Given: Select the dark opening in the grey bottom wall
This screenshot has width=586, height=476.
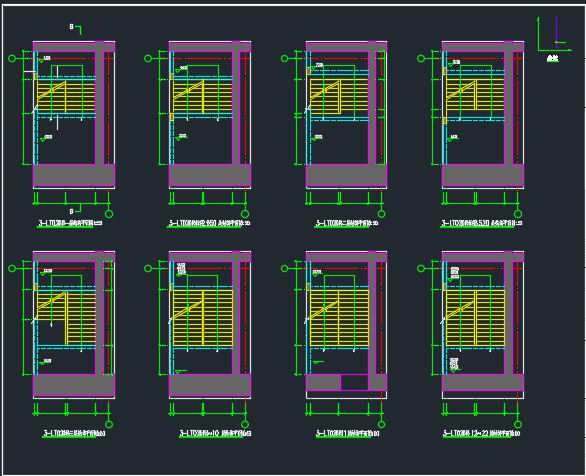Looking at the screenshot, I should [354, 382].
